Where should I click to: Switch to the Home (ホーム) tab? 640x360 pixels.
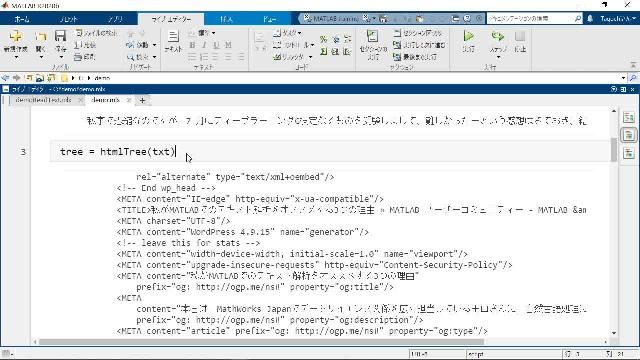click(x=22, y=19)
